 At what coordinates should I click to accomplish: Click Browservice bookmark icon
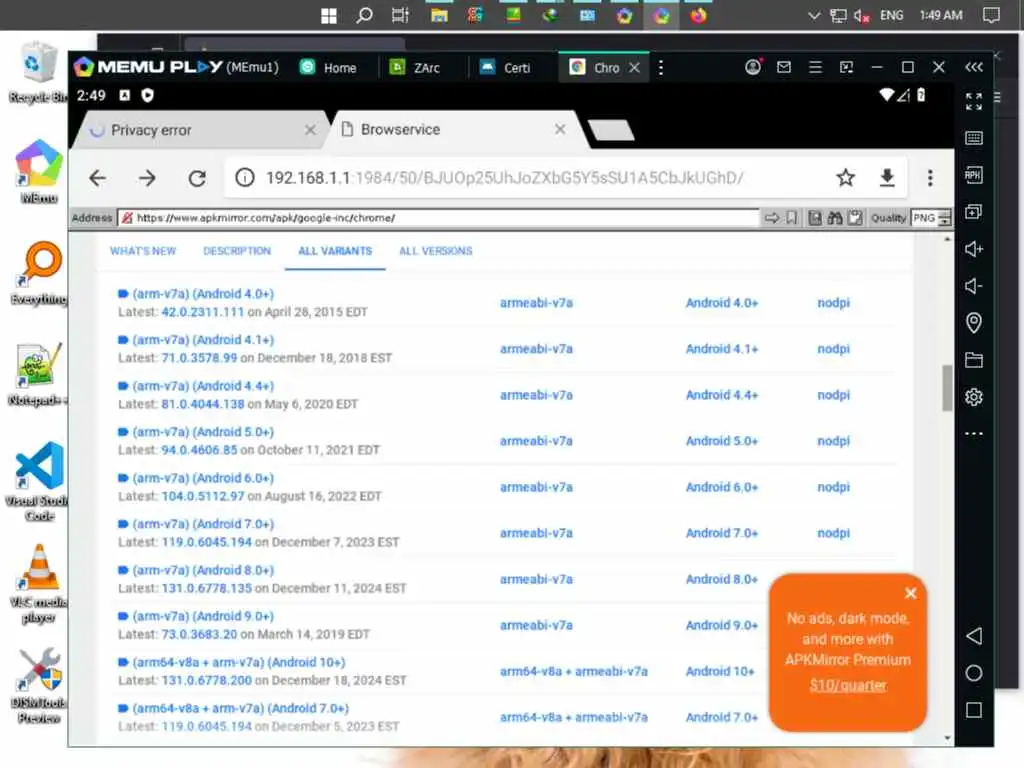(792, 217)
